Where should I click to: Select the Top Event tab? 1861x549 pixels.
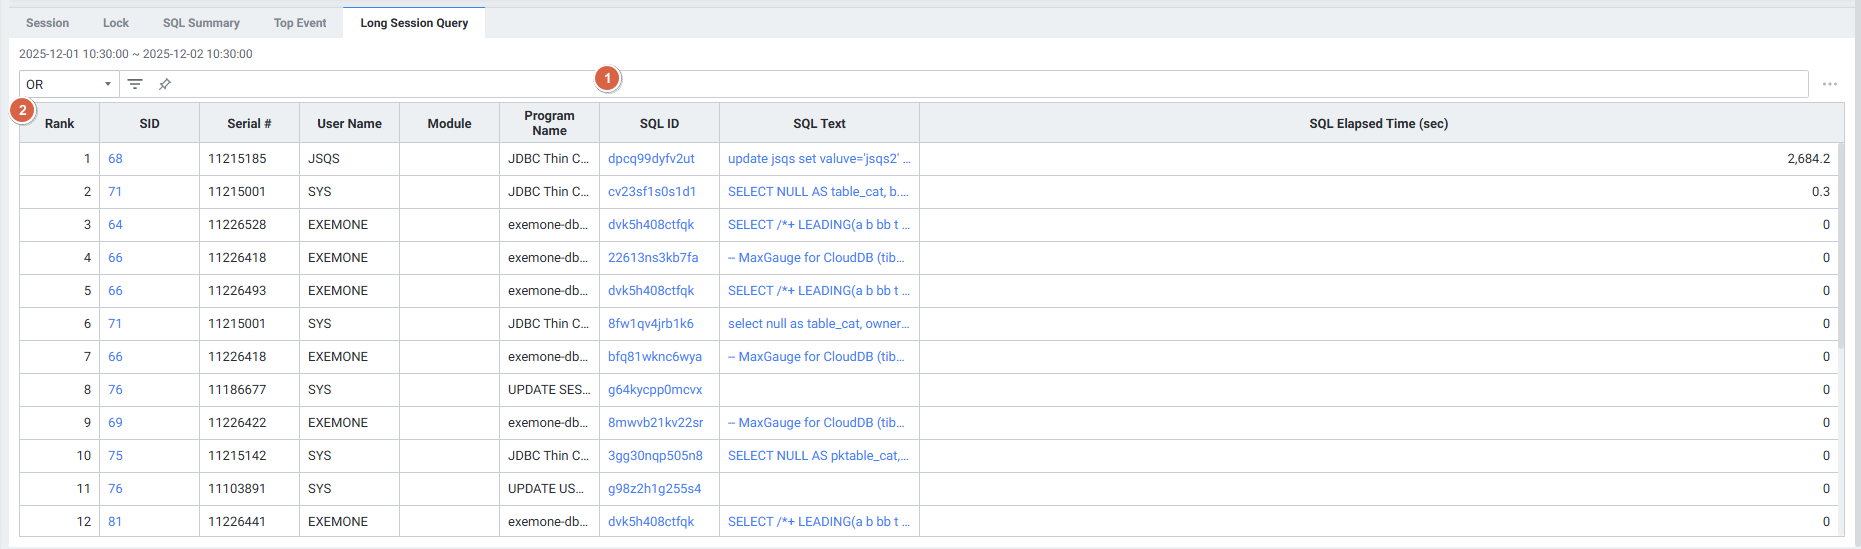tap(300, 23)
